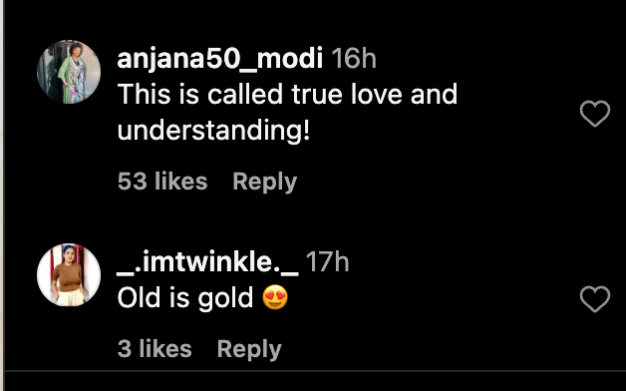Click the light panel edge at left

click(x=2, y=195)
